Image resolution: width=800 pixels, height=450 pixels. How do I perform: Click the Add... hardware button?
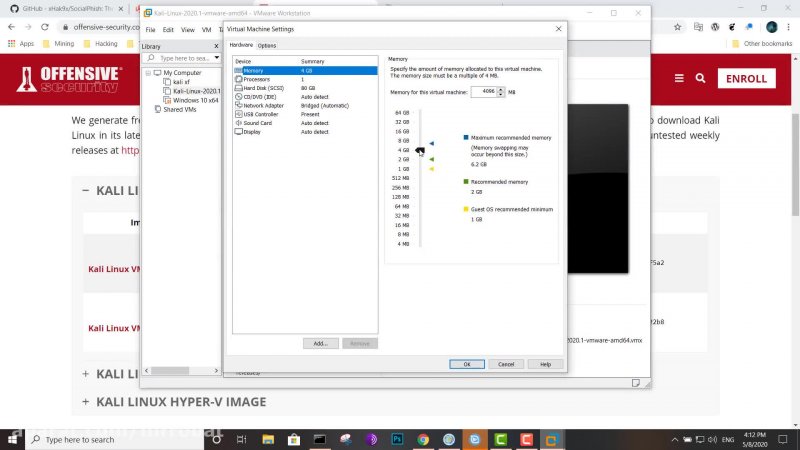[320, 343]
